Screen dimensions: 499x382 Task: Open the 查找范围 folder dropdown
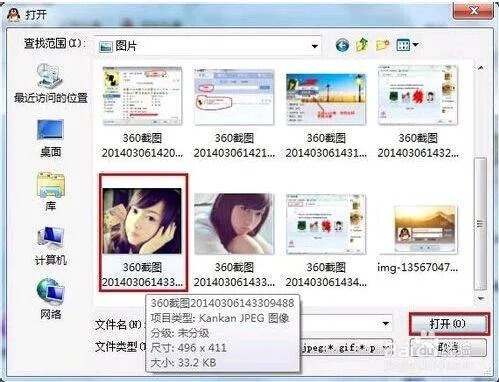click(314, 46)
